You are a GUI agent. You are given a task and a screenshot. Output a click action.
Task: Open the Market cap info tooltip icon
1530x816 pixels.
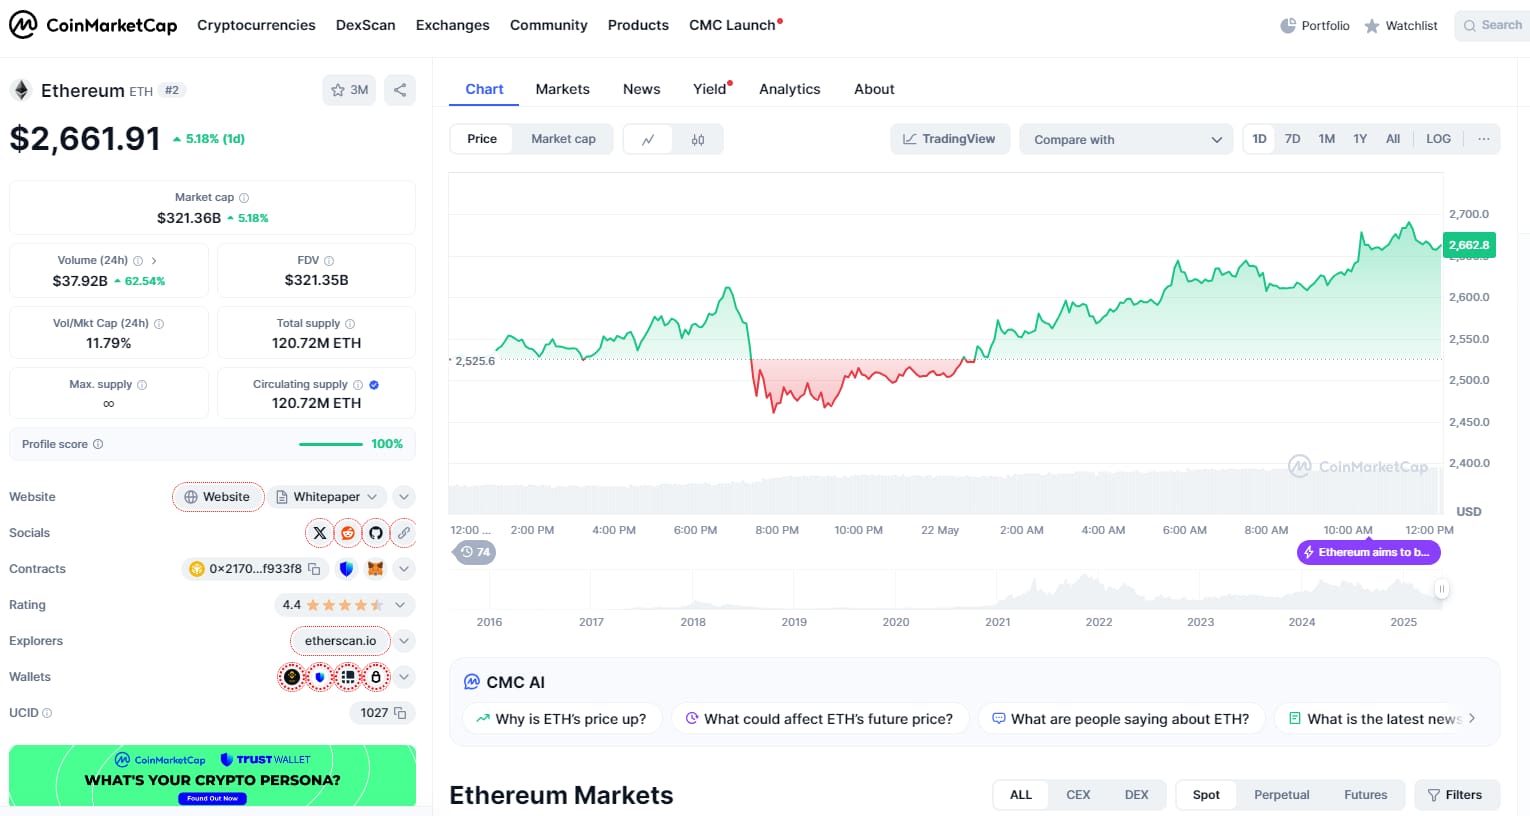tap(244, 198)
